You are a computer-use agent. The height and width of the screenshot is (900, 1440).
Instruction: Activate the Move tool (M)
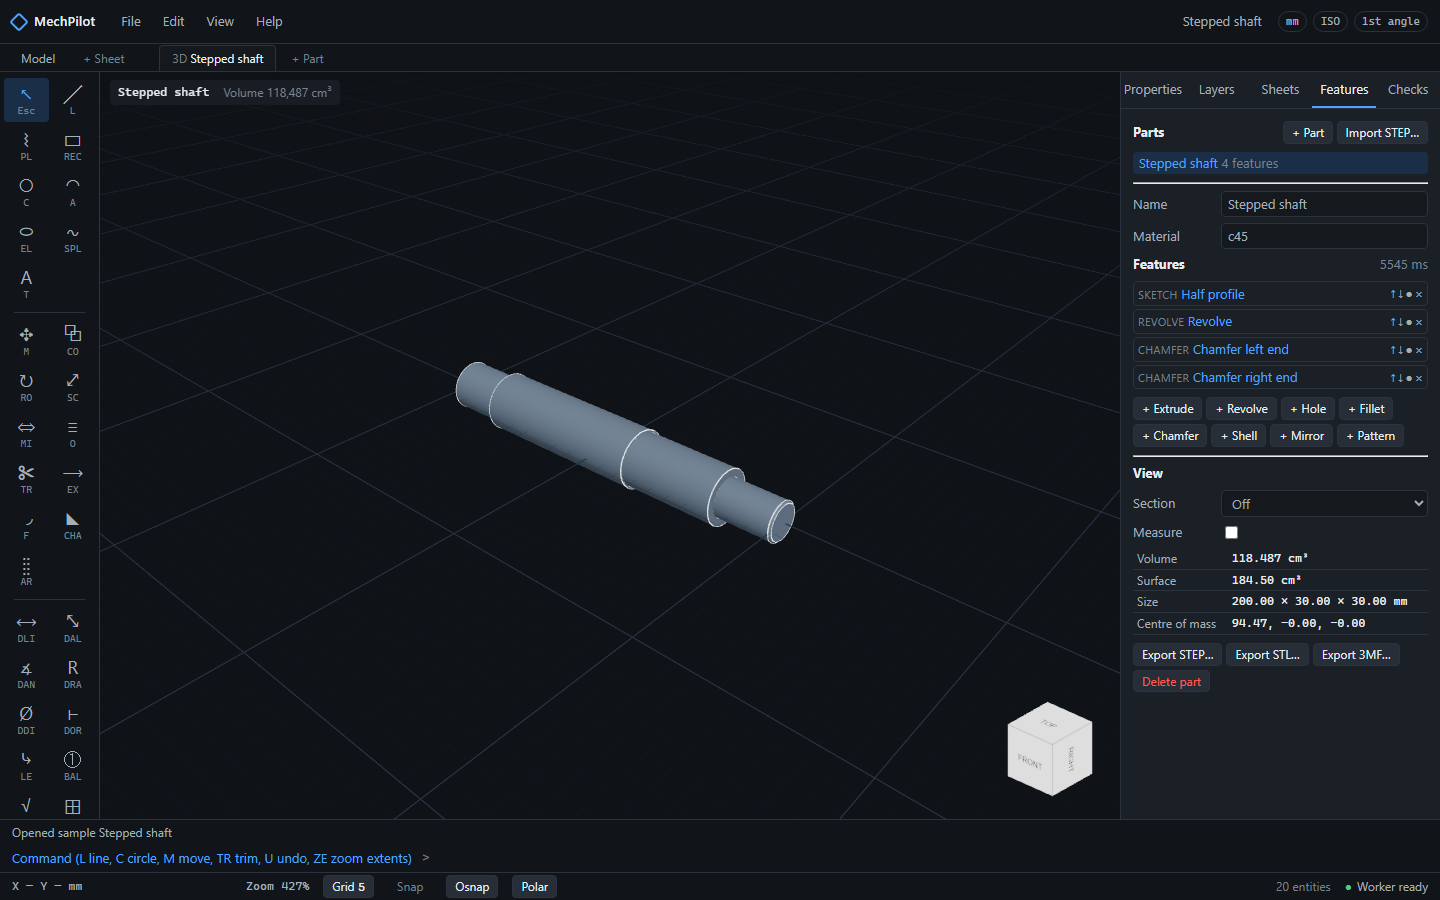26,341
